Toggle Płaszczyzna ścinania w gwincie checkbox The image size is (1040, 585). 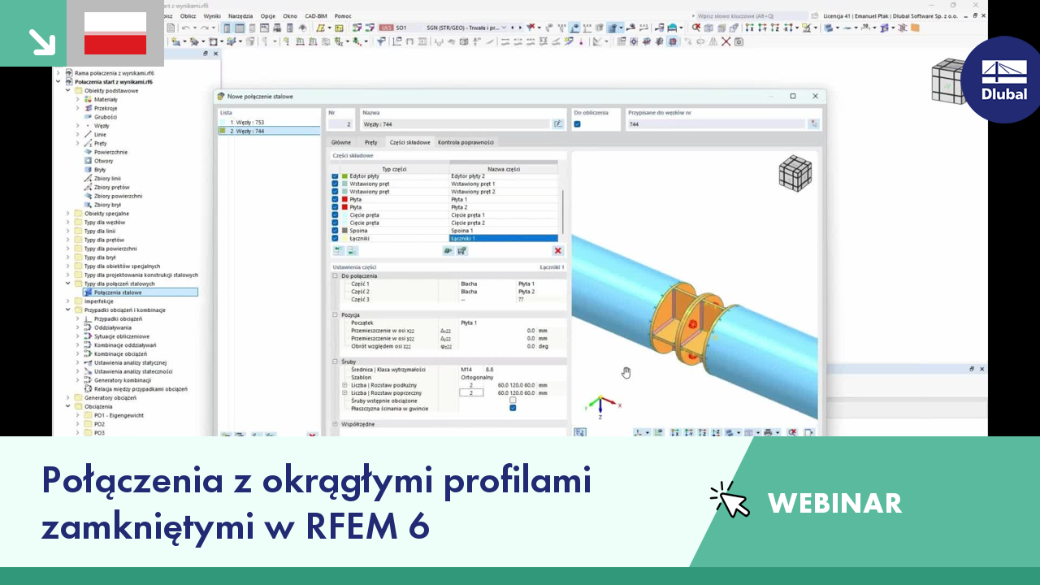point(513,408)
